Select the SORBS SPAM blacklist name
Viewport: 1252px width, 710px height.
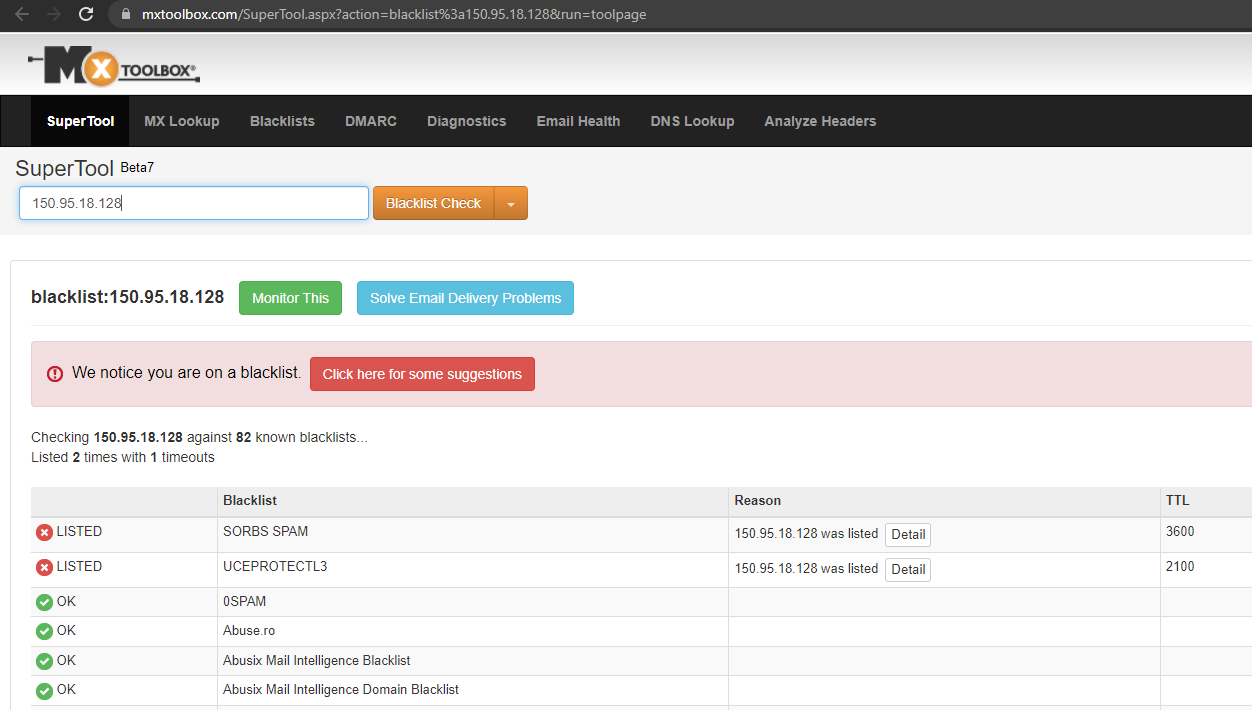click(x=265, y=531)
